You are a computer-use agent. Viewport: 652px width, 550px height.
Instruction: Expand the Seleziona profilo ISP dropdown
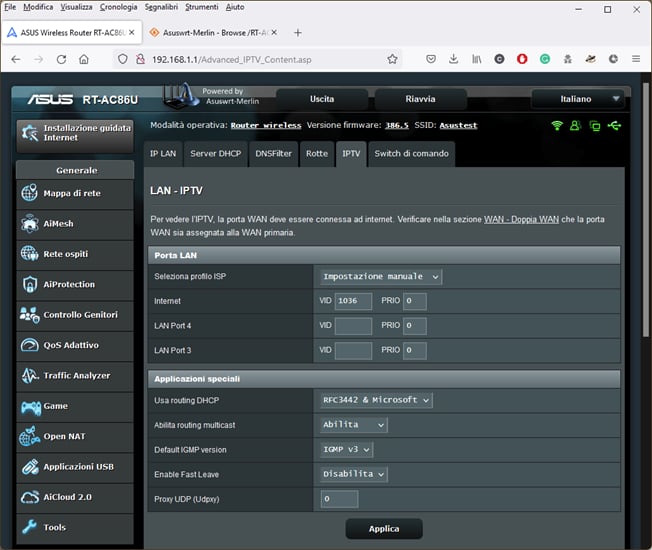coord(381,276)
